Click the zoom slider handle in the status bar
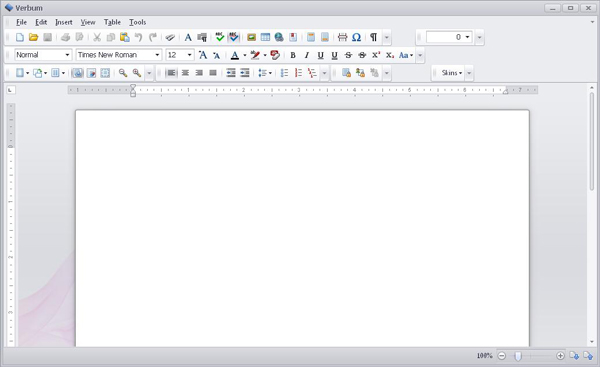This screenshot has width=600, height=367. click(518, 356)
